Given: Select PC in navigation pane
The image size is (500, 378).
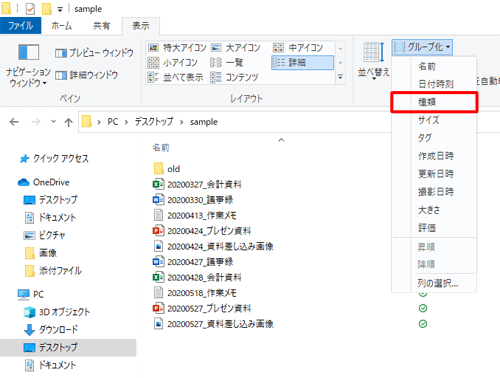Looking at the screenshot, I should coord(31,294).
